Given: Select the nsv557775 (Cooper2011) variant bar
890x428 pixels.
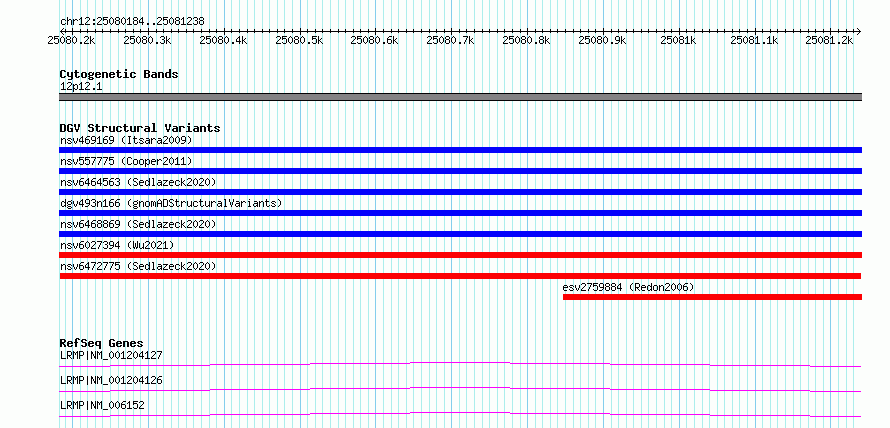Looking at the screenshot, I should 460,171.
